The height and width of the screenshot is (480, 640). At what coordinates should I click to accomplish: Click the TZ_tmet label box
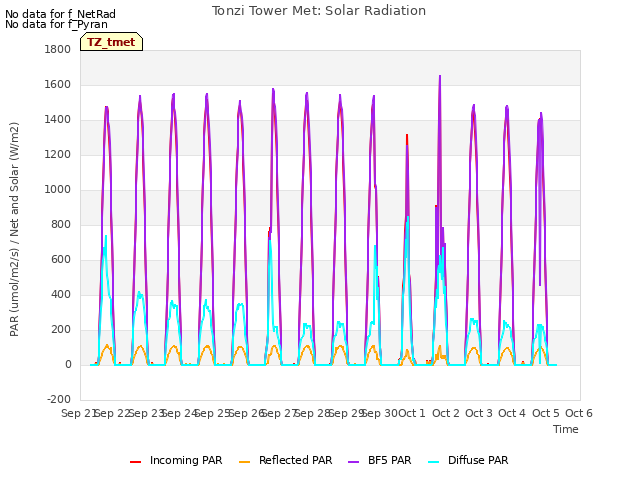point(111,42)
